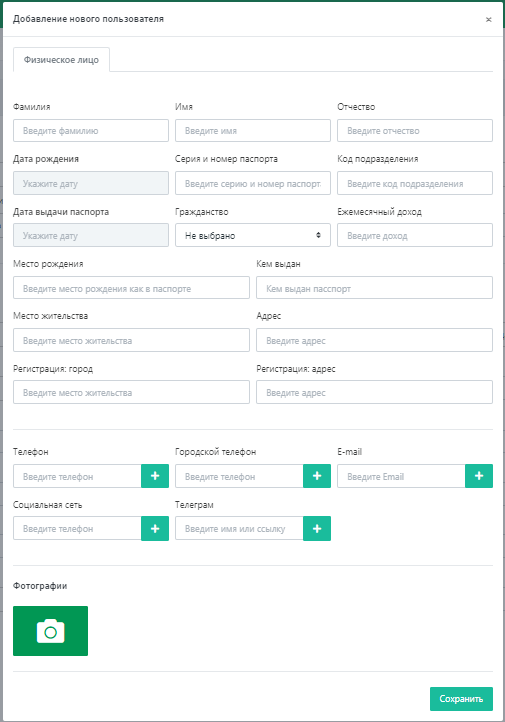Screen dimensions: 505x722
Task: Close the dialog with the X icon
Action: [488, 19]
